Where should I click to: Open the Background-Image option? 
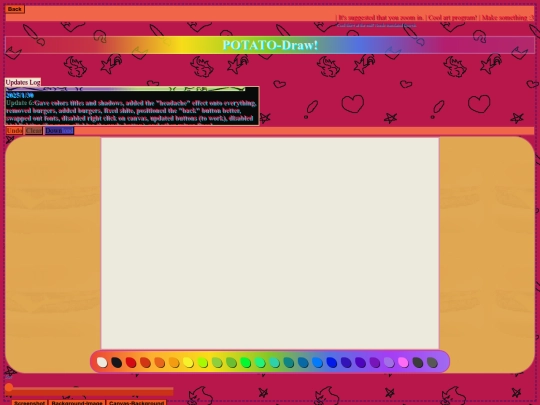[77, 403]
